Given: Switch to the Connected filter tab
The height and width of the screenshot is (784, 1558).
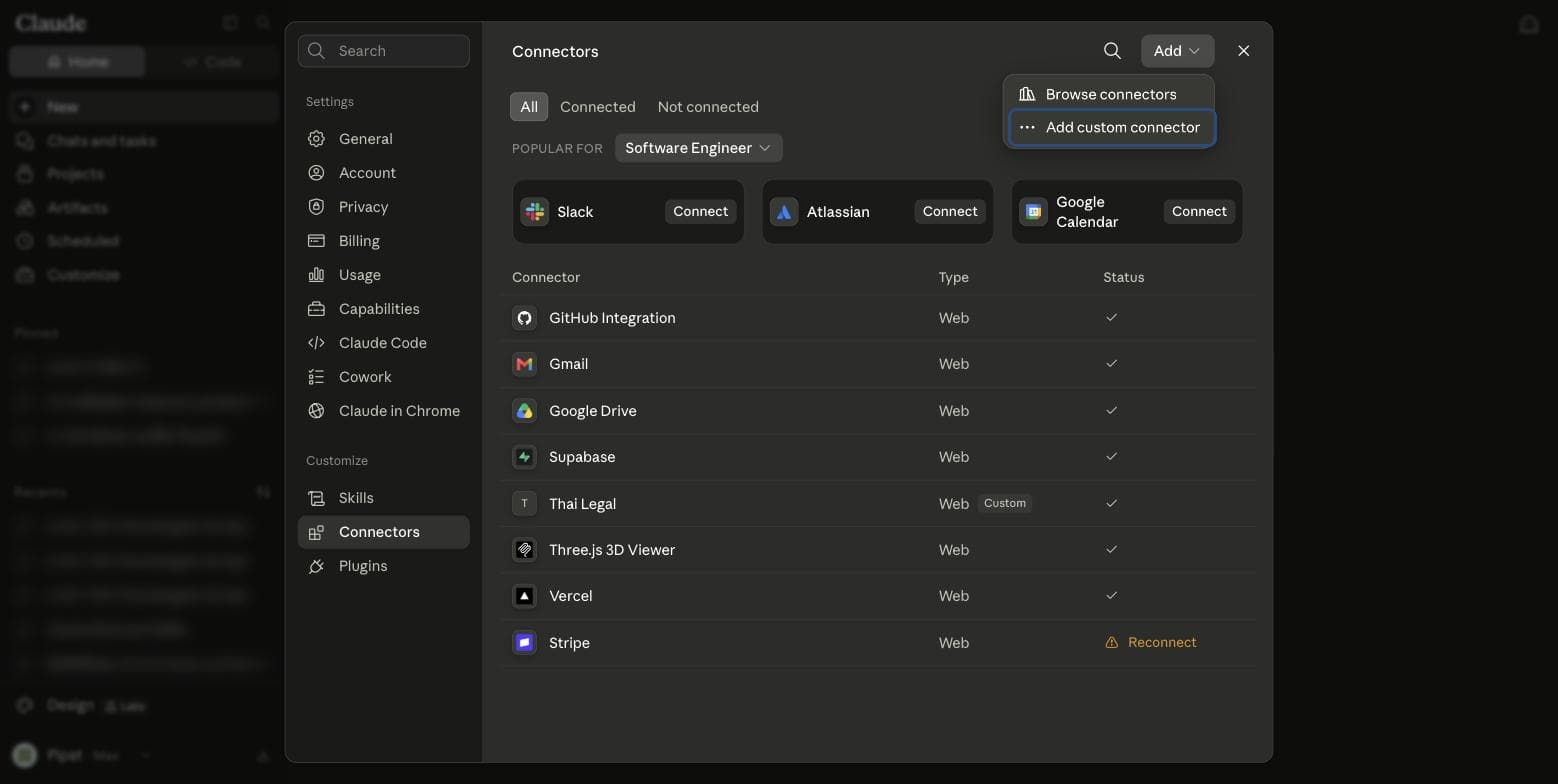Looking at the screenshot, I should [597, 107].
